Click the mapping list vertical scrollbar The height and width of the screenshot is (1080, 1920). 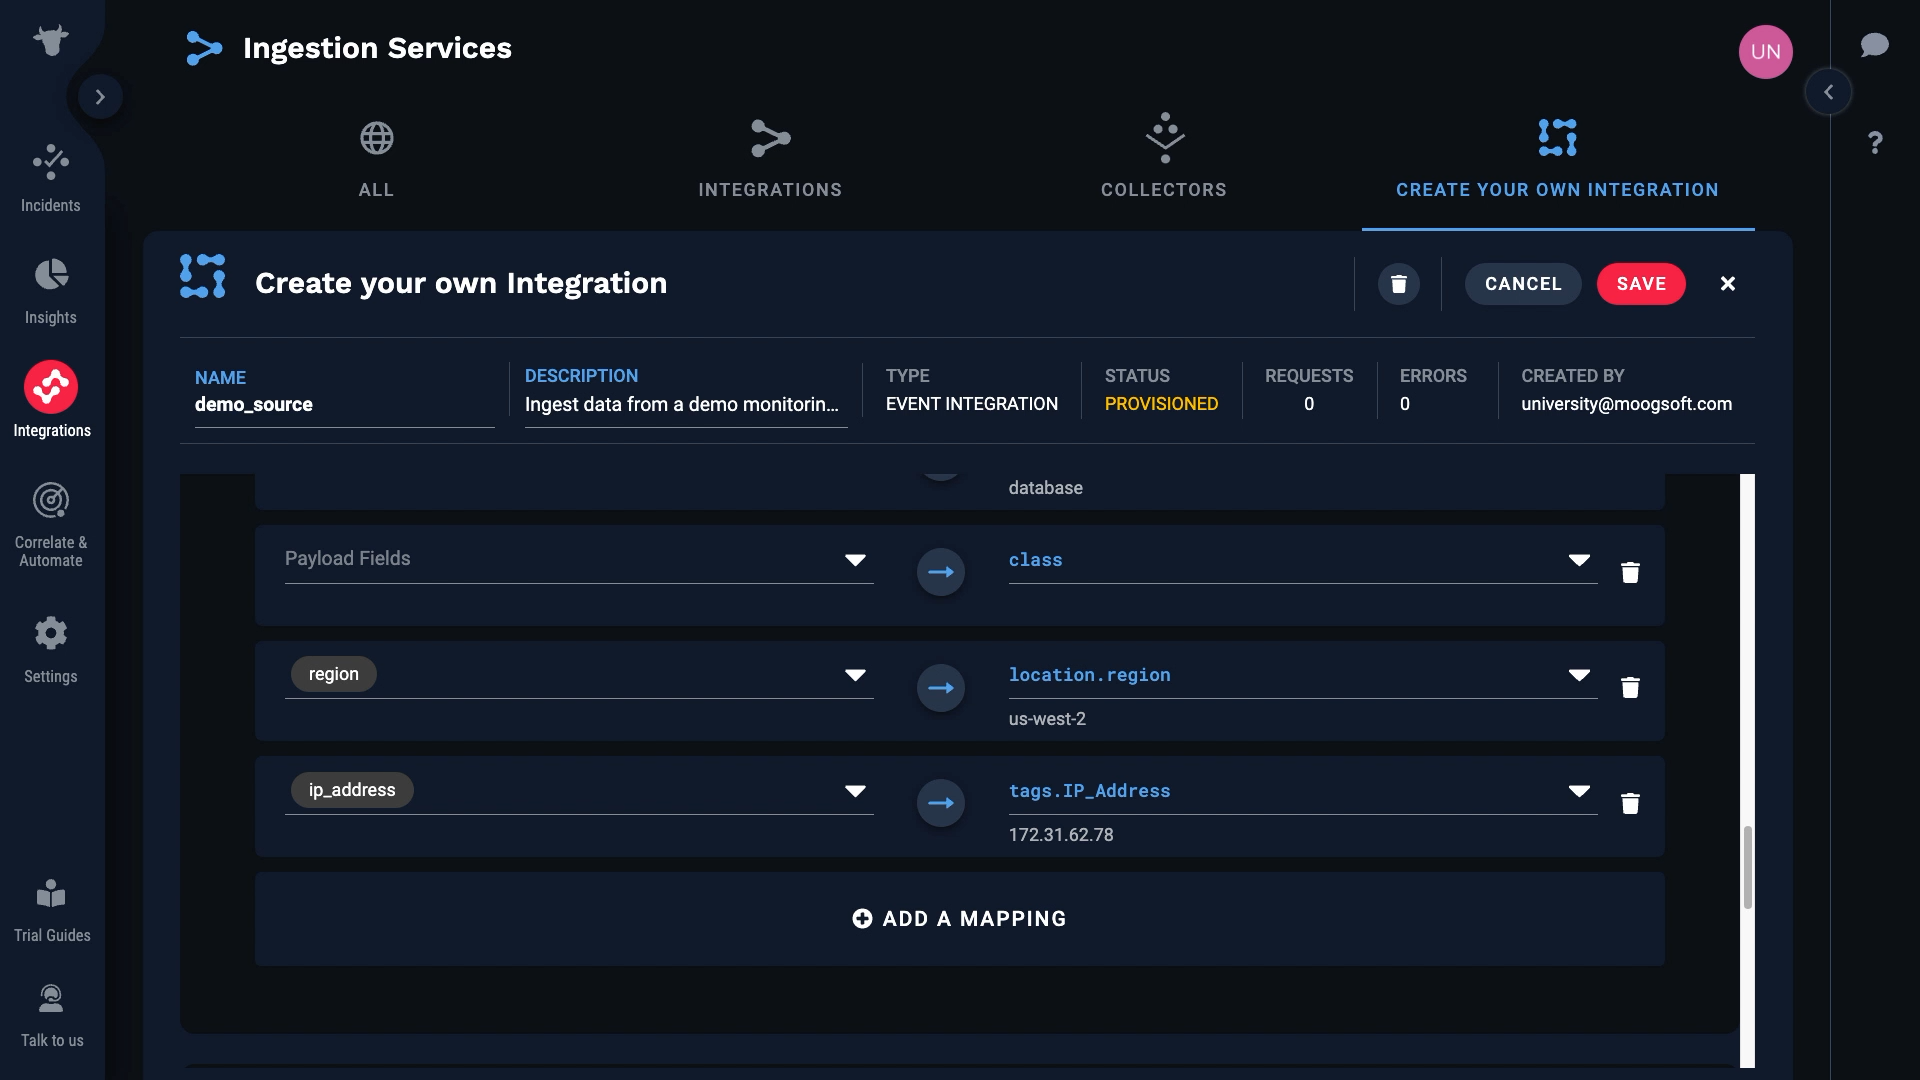(1747, 866)
